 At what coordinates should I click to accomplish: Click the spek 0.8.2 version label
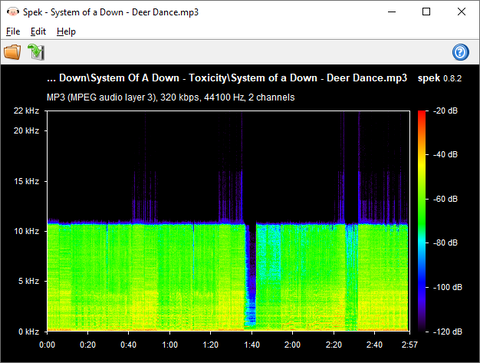(440, 78)
